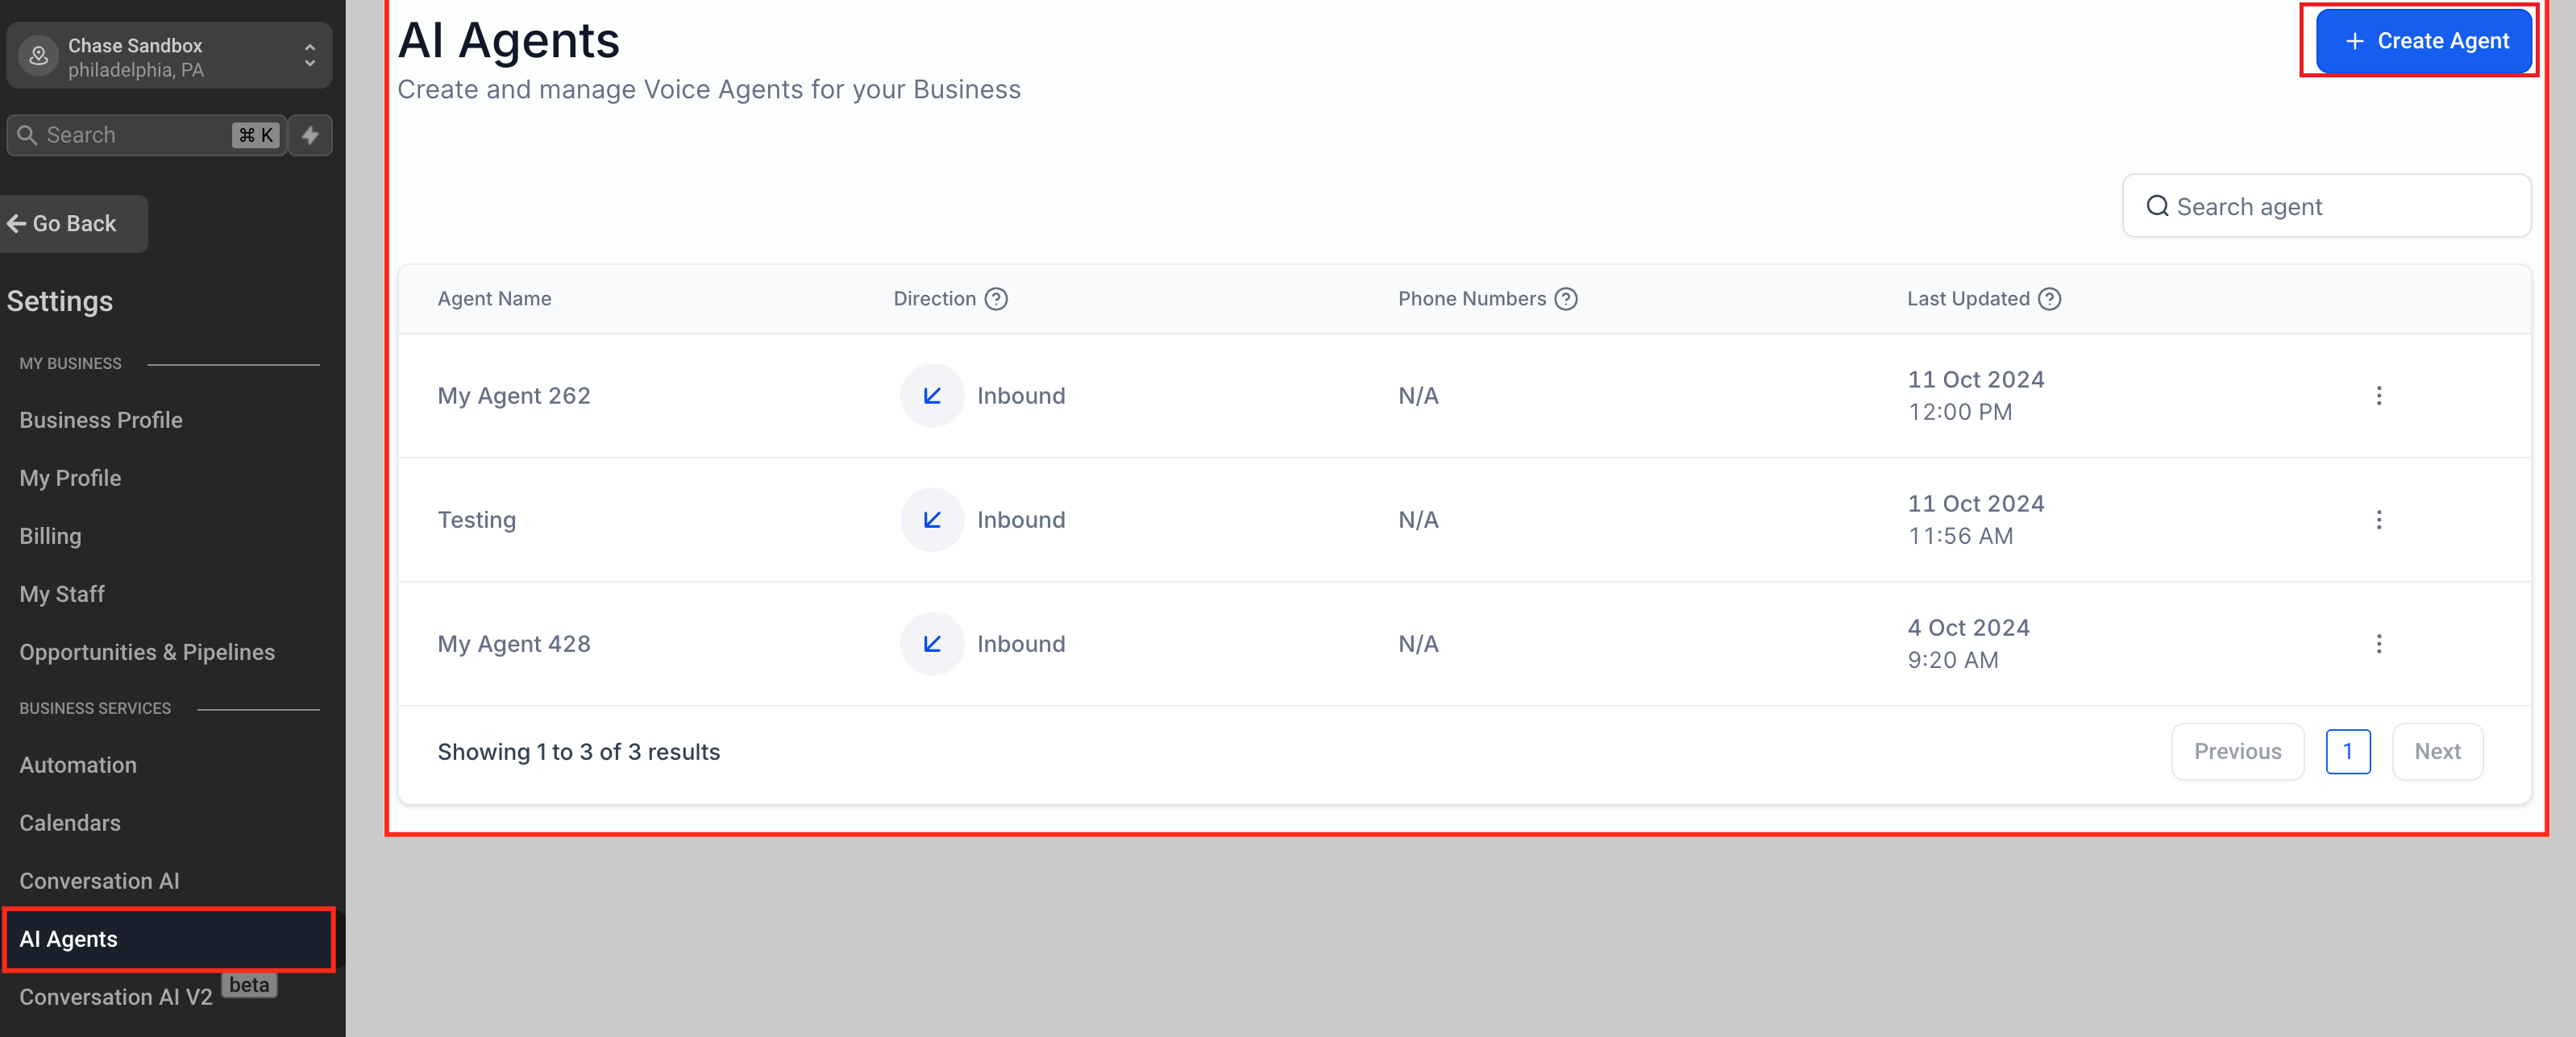Go back using the Go Back button

(x=73, y=224)
